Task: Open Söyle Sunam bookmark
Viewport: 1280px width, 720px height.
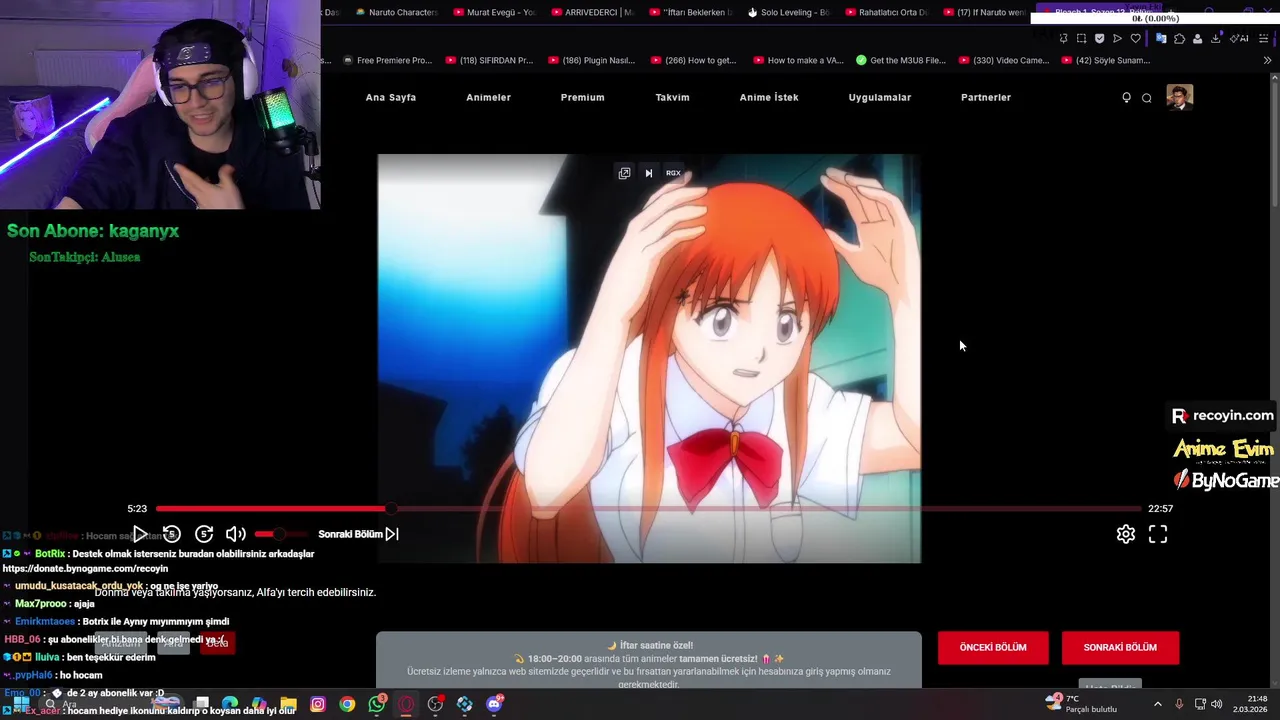Action: 1106,60
